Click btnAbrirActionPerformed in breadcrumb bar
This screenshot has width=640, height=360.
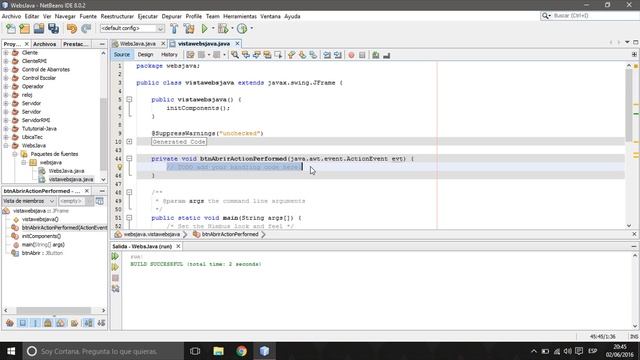230,235
